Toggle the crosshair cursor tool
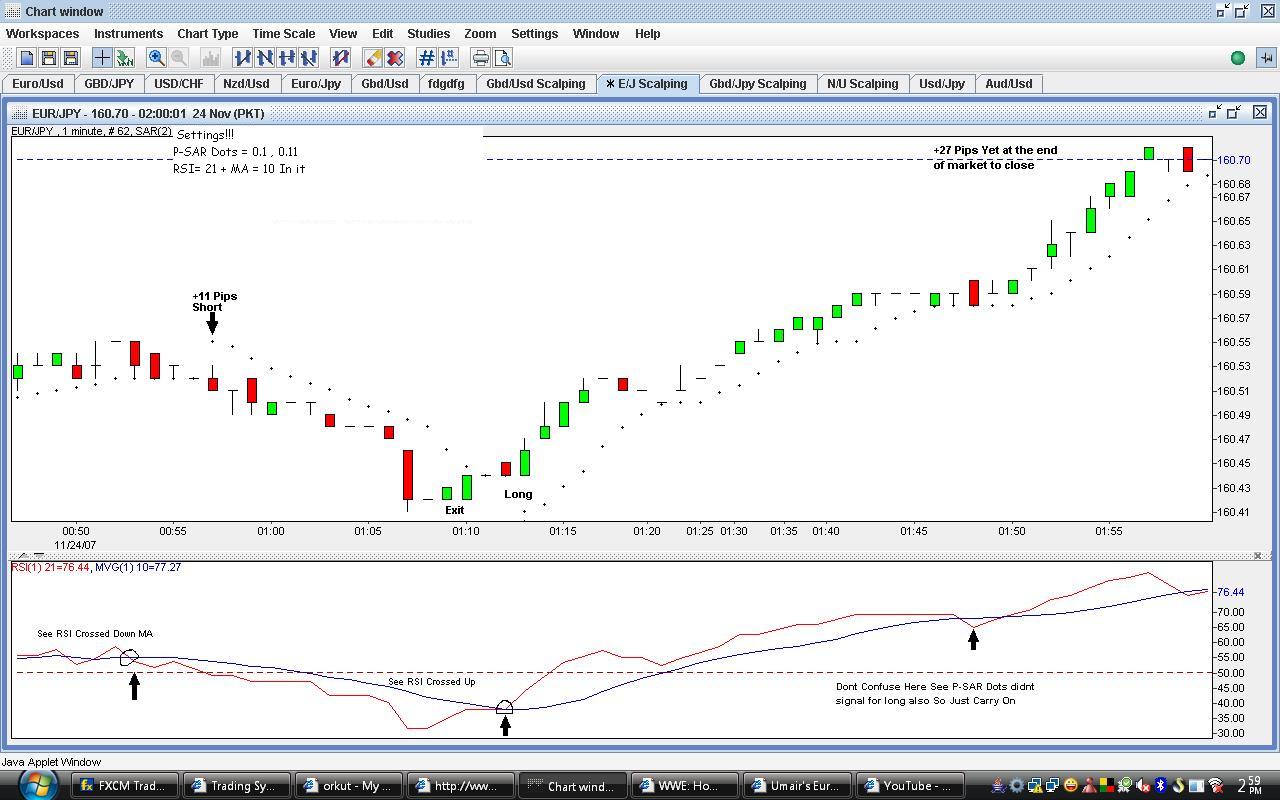This screenshot has width=1280, height=800. 102,58
